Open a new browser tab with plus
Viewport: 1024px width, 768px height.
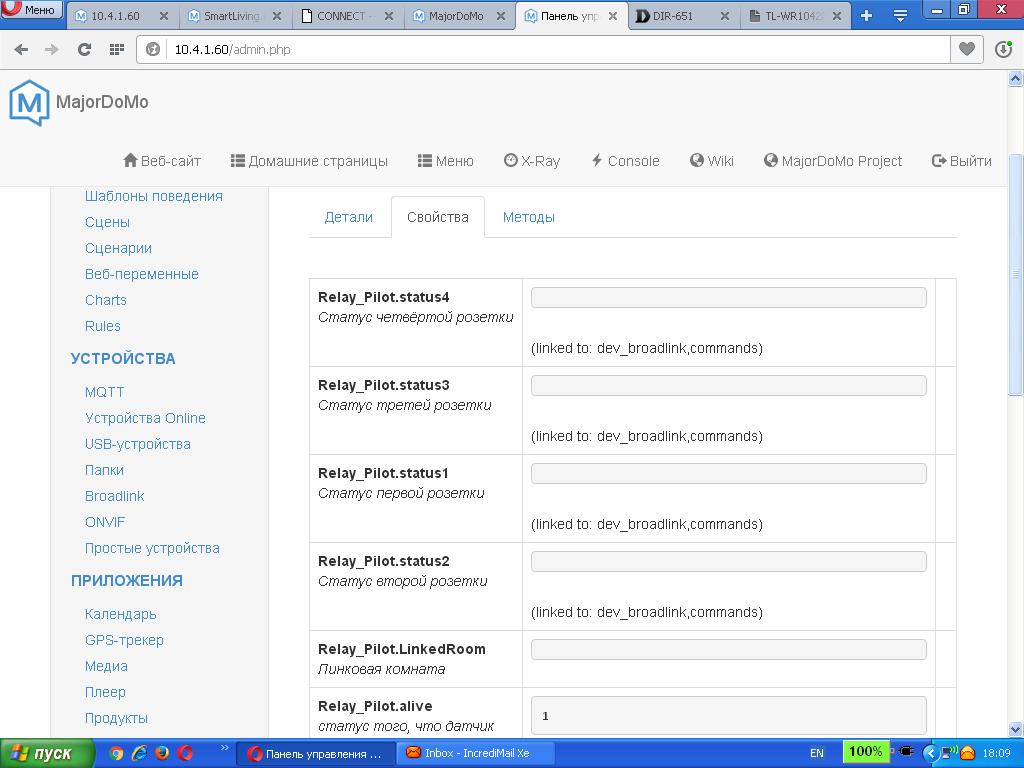click(x=866, y=15)
